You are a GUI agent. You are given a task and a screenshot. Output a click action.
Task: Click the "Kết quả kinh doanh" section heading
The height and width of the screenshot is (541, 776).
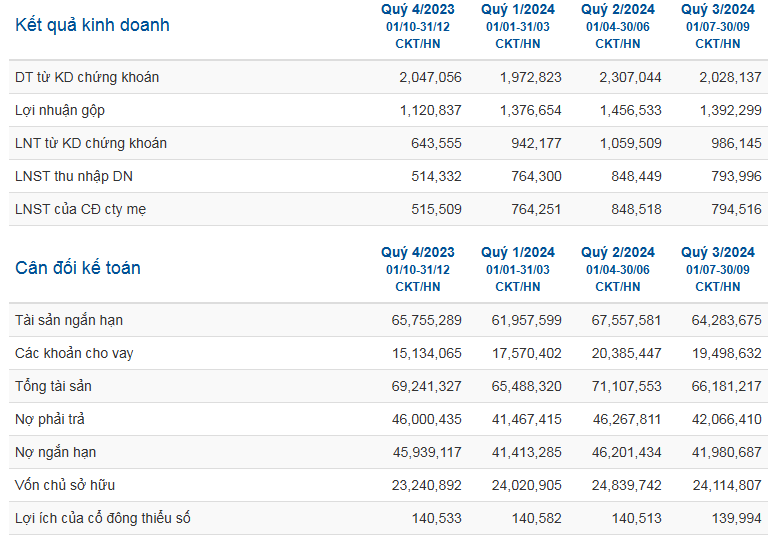pos(92,25)
